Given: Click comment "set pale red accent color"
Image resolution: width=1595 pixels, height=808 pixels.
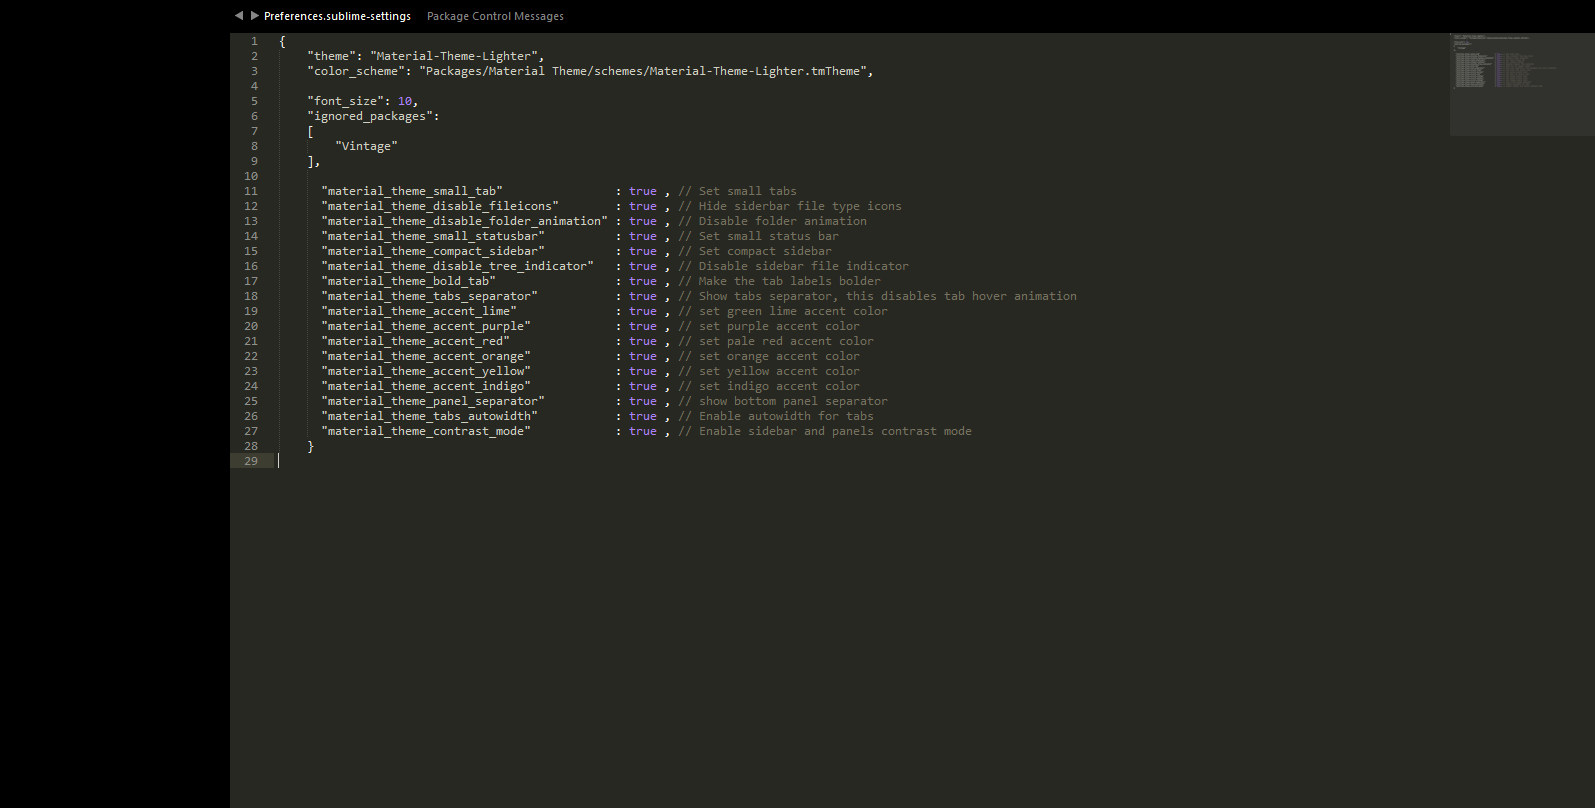Looking at the screenshot, I should [776, 341].
